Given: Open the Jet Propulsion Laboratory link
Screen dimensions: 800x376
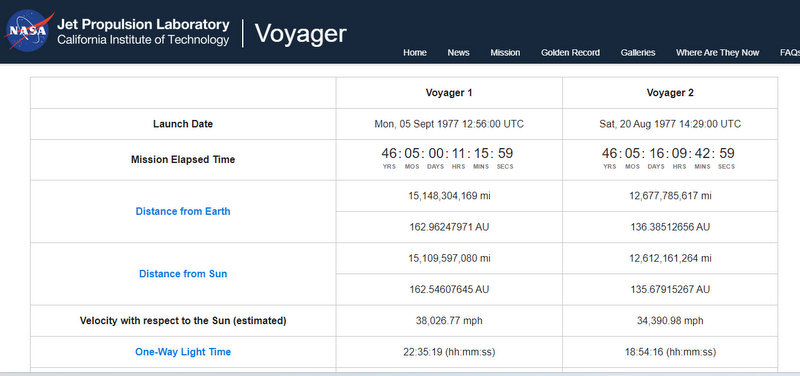Looking at the screenshot, I should (x=143, y=24).
